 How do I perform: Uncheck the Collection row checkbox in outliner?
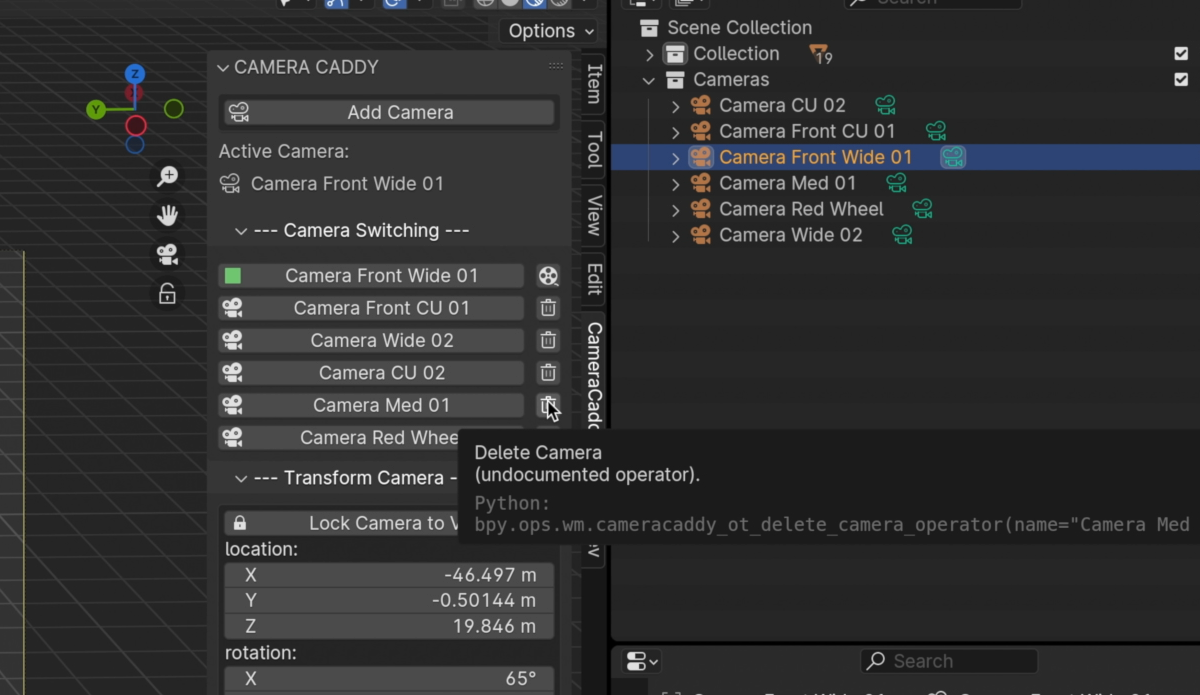pyautogui.click(x=1181, y=54)
